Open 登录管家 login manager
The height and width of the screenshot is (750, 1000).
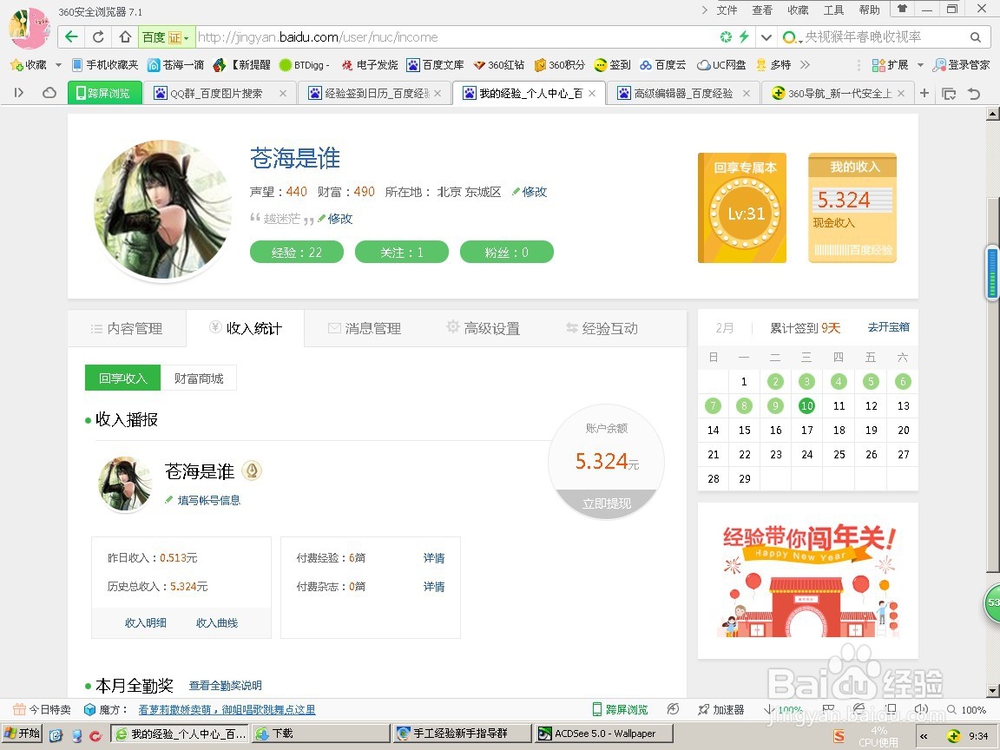tap(961, 65)
